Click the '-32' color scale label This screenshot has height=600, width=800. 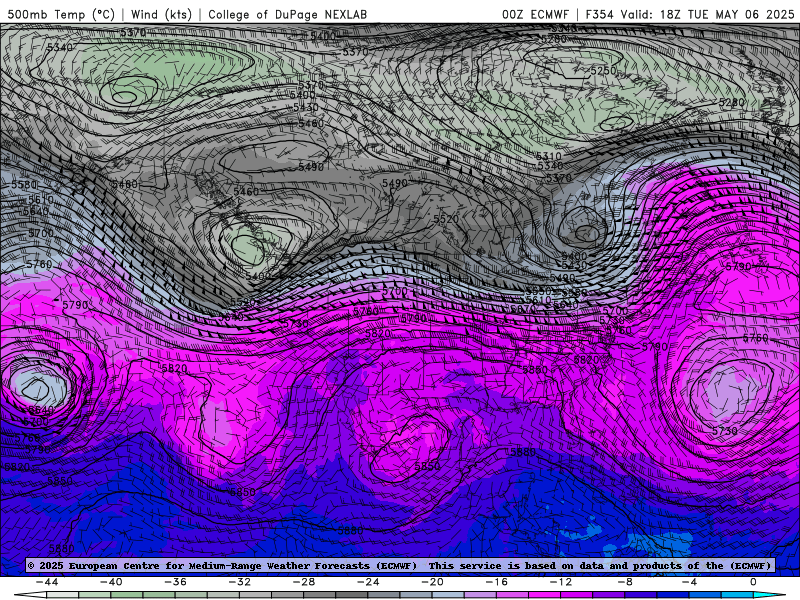point(239,582)
